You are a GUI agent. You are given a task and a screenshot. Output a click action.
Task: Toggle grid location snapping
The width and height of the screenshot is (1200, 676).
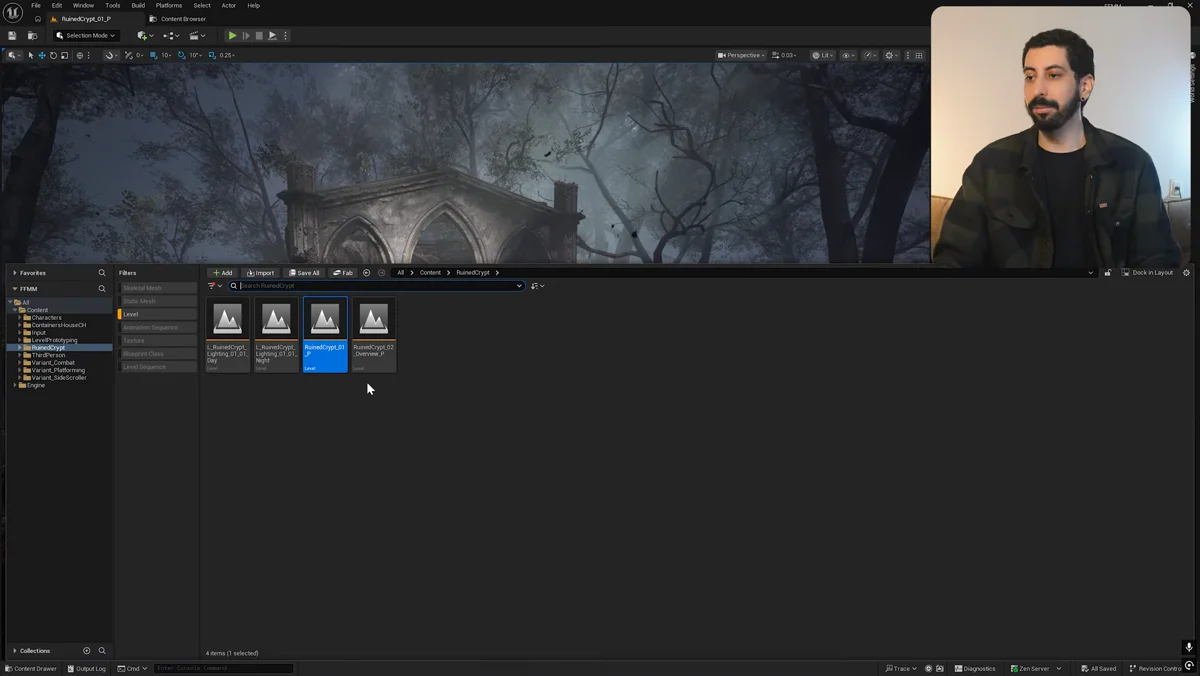(x=153, y=55)
